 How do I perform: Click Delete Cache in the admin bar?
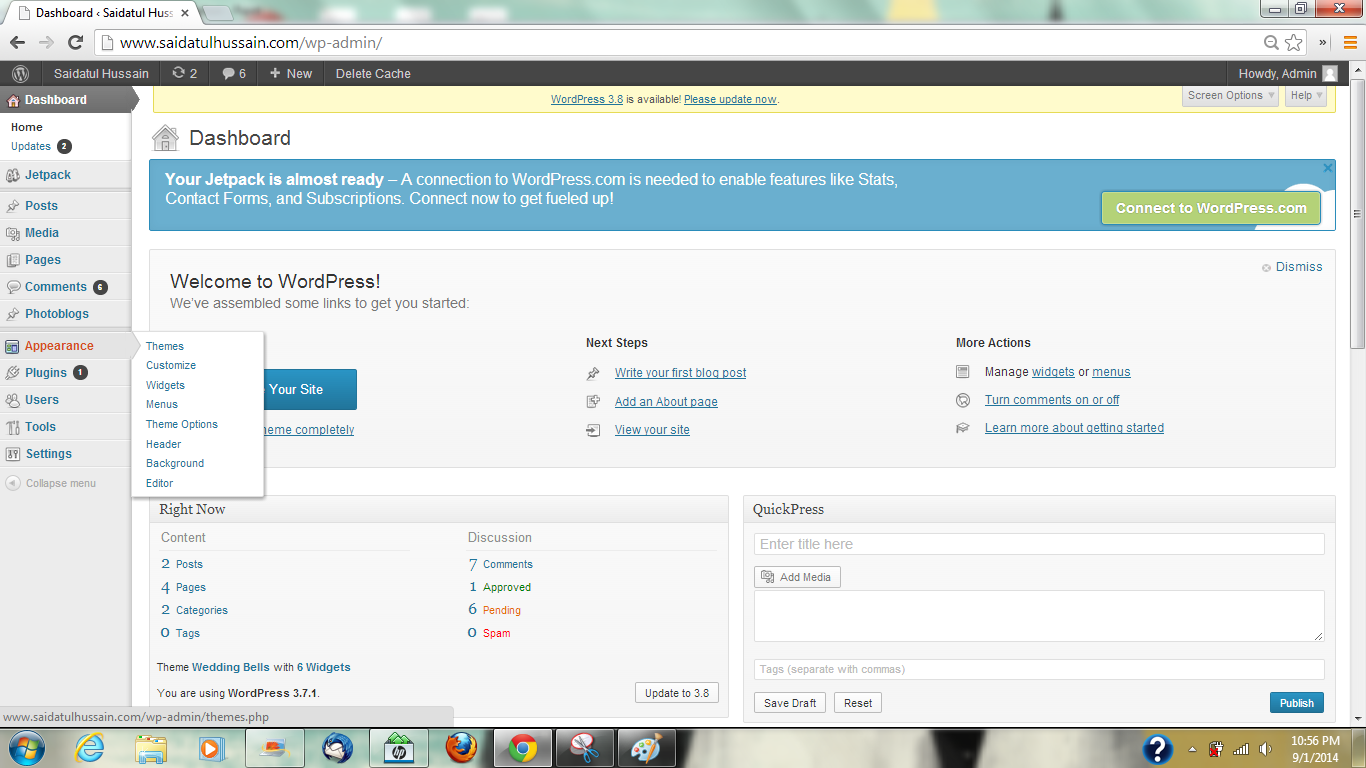373,73
